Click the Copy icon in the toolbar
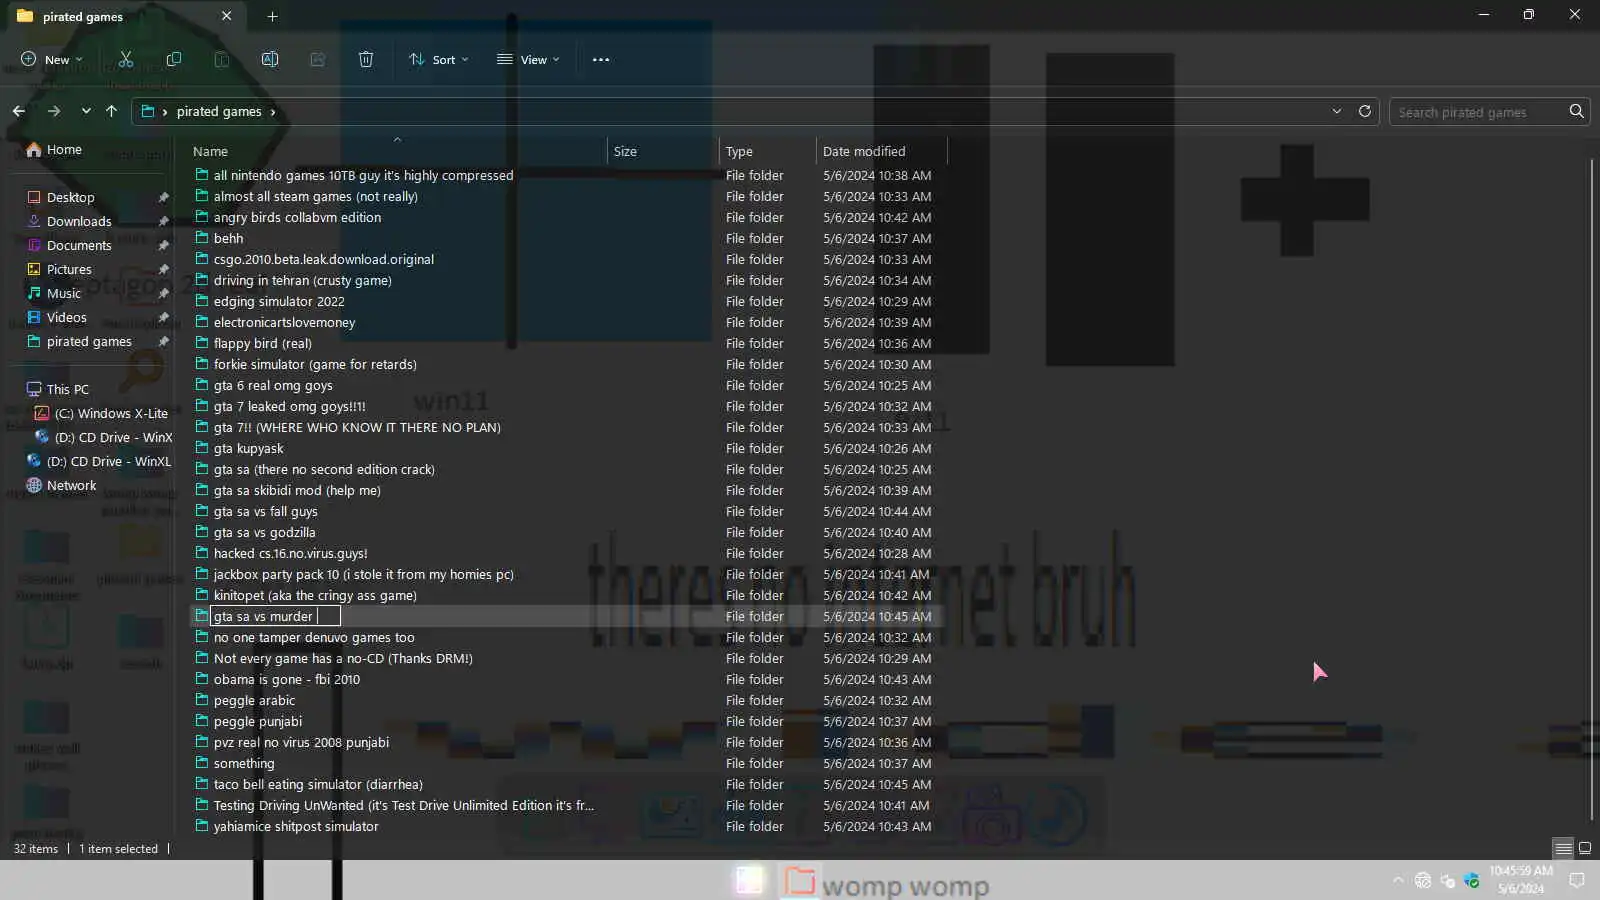 coord(174,59)
